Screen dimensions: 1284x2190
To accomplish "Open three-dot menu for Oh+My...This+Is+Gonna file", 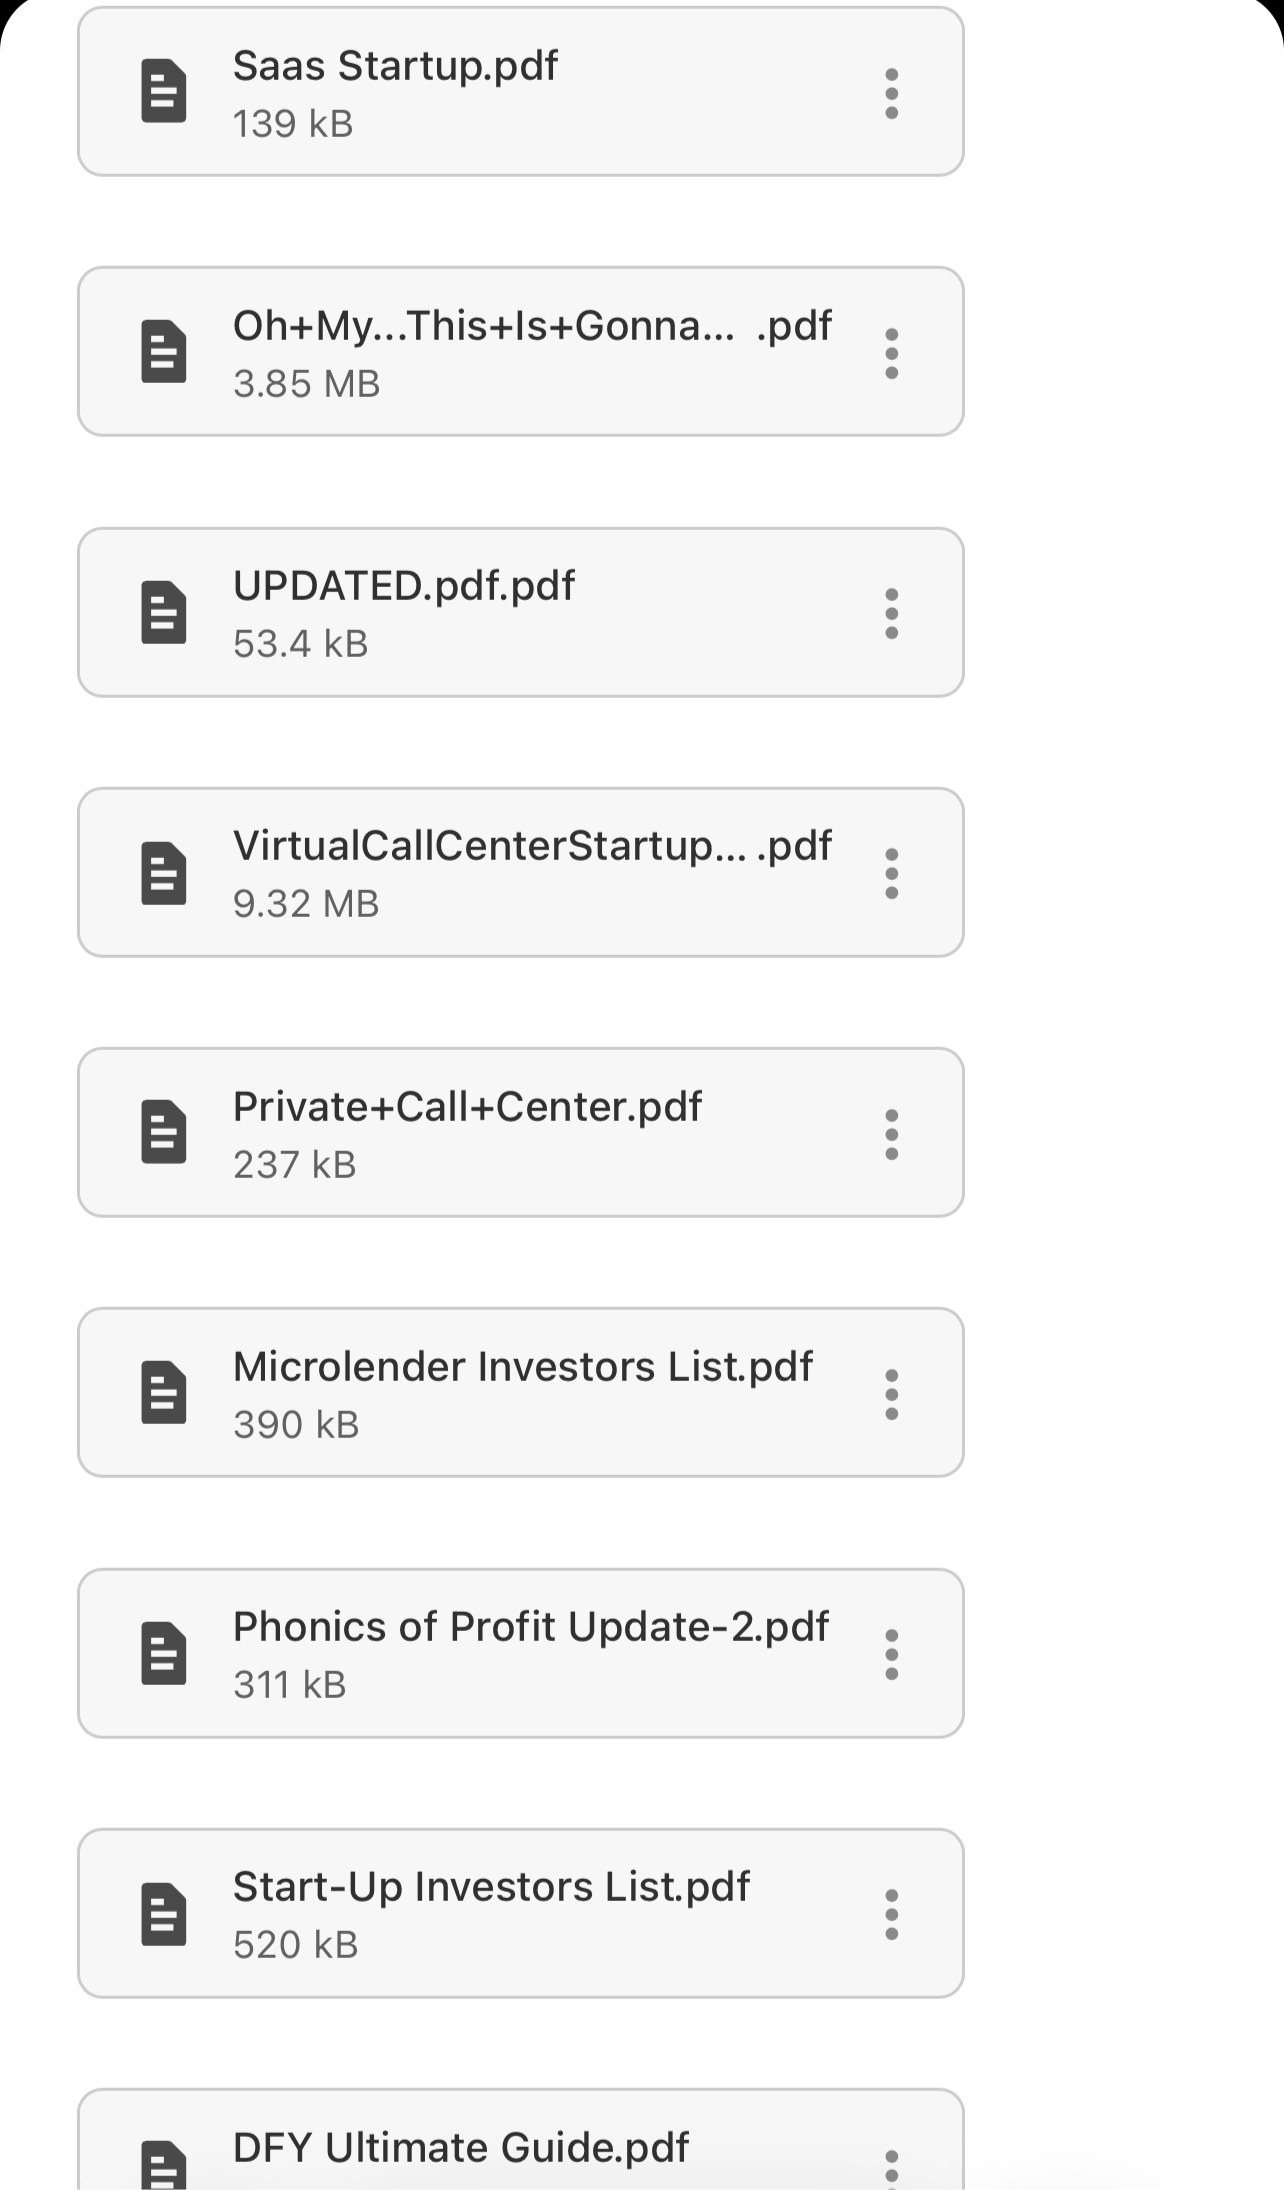I will coord(891,353).
